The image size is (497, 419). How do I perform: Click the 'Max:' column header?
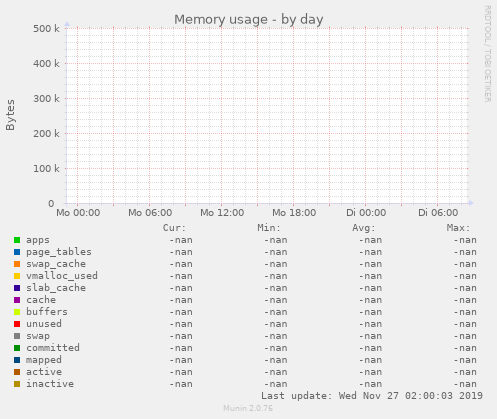click(458, 228)
